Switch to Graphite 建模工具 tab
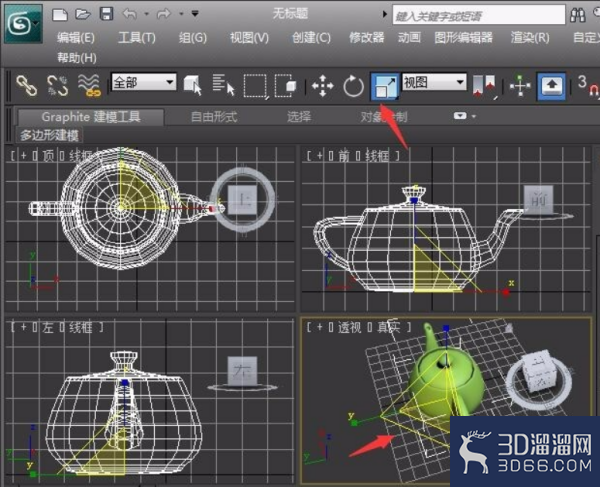 pyautogui.click(x=91, y=117)
